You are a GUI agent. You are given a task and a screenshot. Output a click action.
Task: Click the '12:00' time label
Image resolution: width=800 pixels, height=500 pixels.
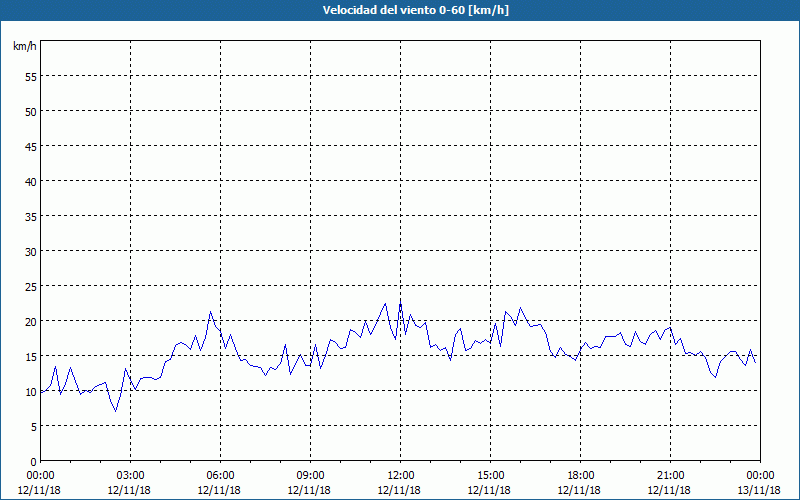pos(401,476)
